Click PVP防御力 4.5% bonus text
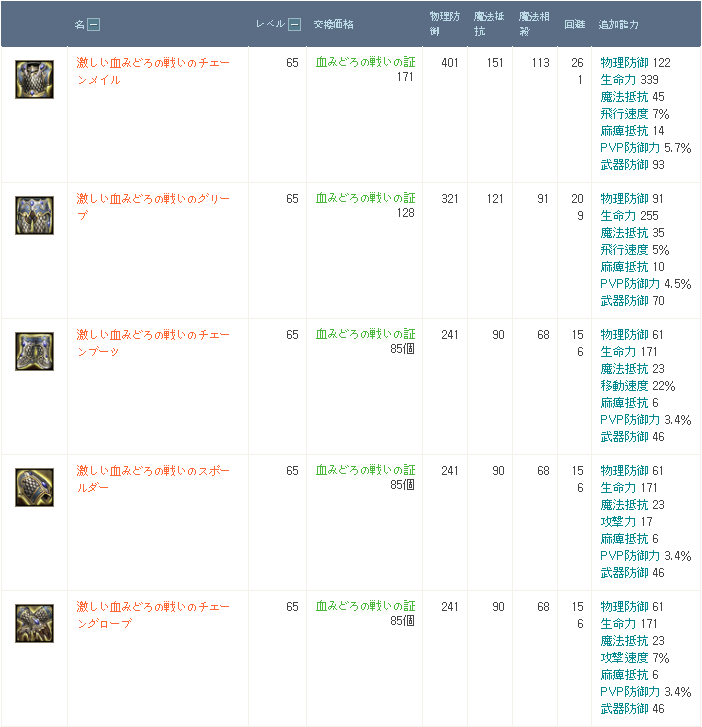Screen dimensions: 702x727 (645, 284)
